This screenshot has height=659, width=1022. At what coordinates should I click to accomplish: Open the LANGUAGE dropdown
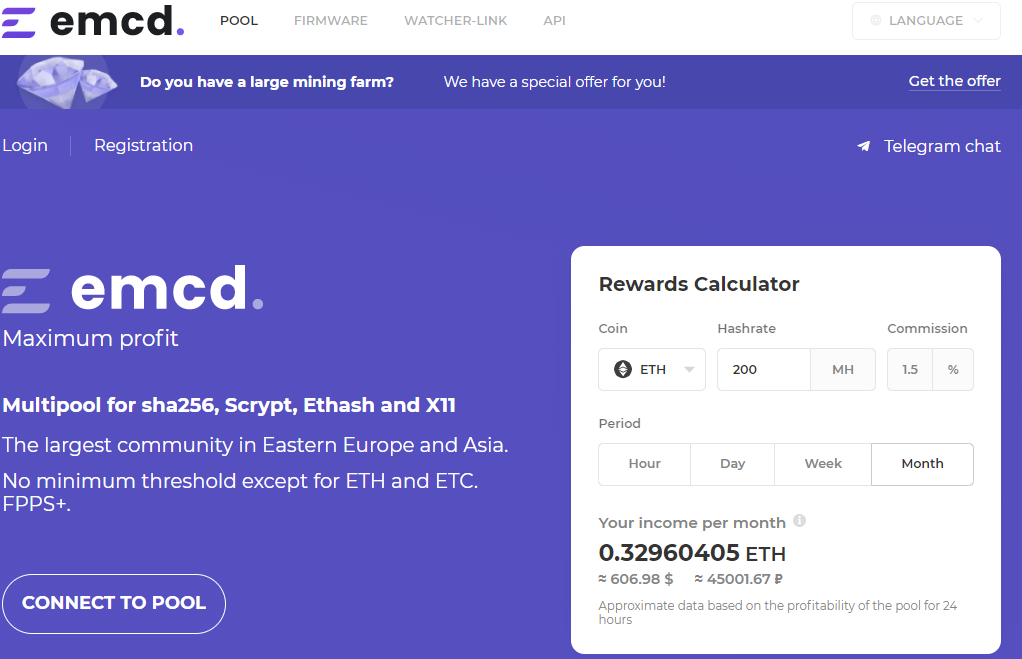pos(926,20)
